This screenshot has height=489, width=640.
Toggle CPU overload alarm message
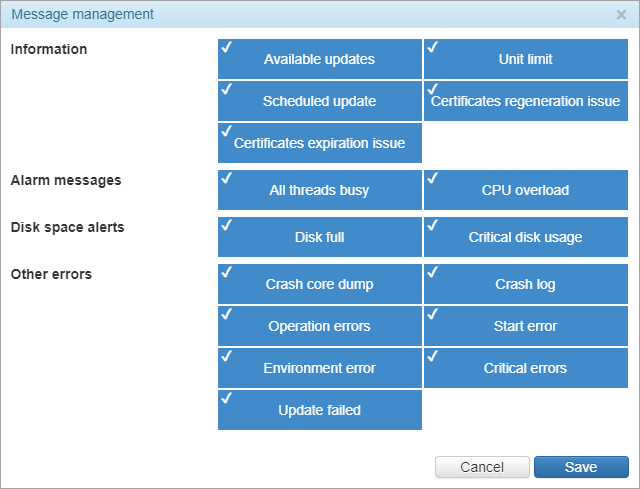point(525,190)
